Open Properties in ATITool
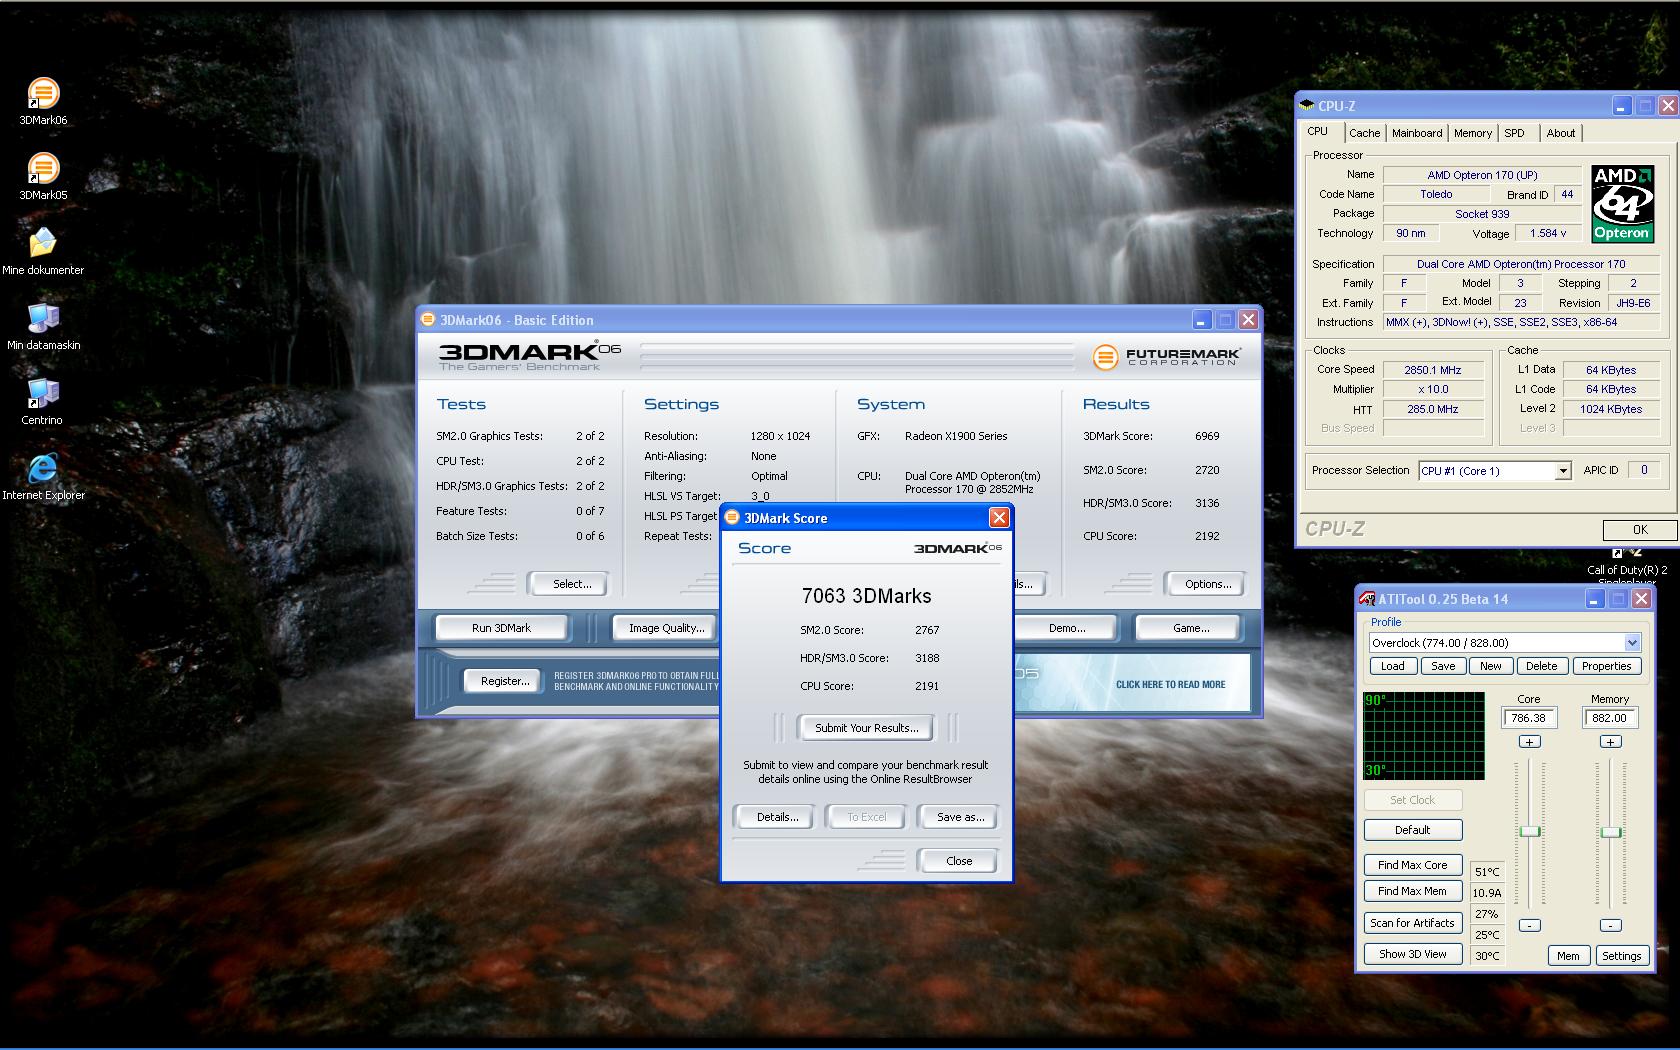 (1606, 666)
